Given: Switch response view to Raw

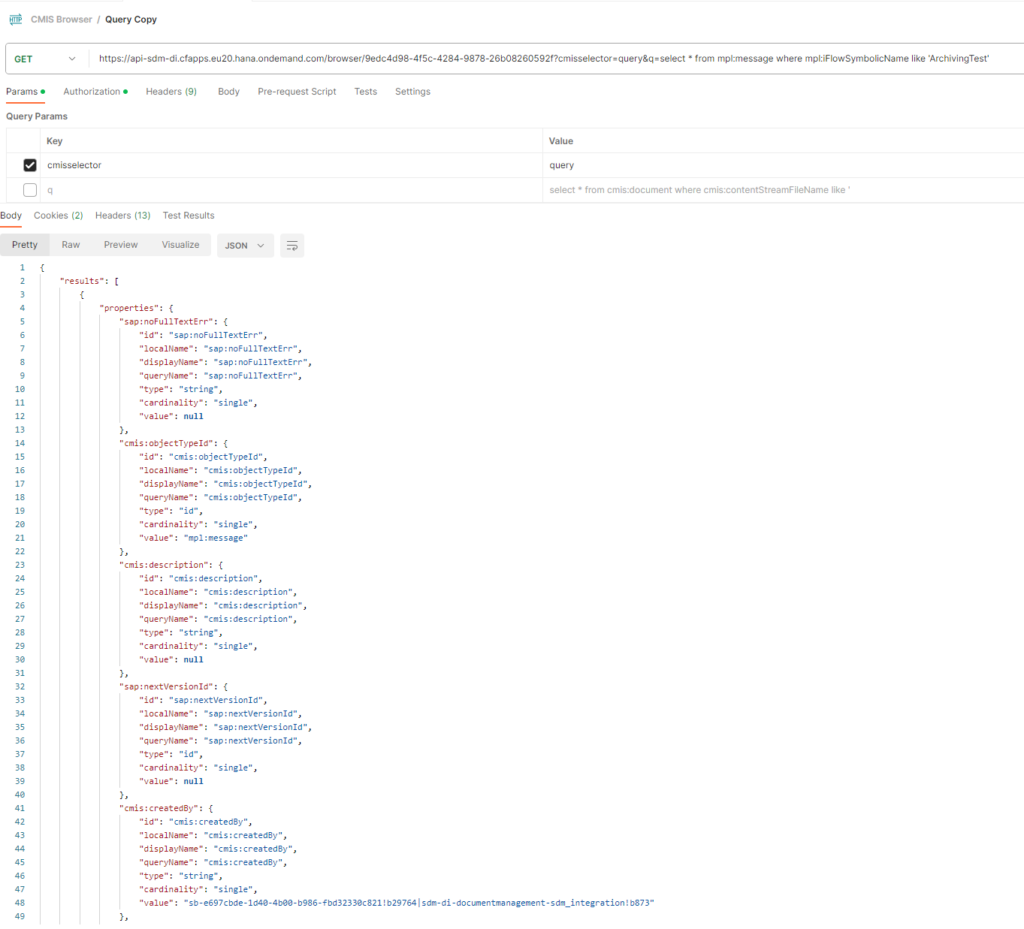Looking at the screenshot, I should [71, 245].
